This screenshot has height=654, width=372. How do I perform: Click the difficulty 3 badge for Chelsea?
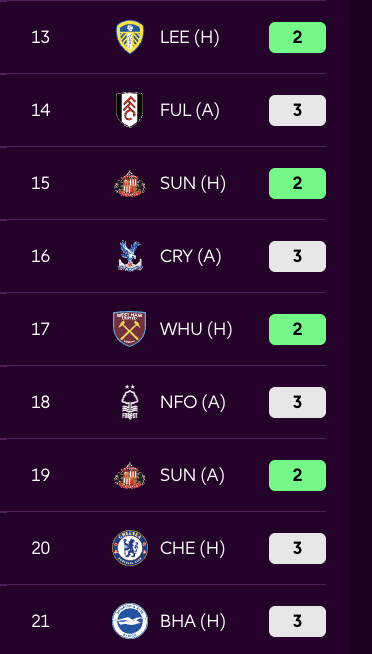[297, 548]
